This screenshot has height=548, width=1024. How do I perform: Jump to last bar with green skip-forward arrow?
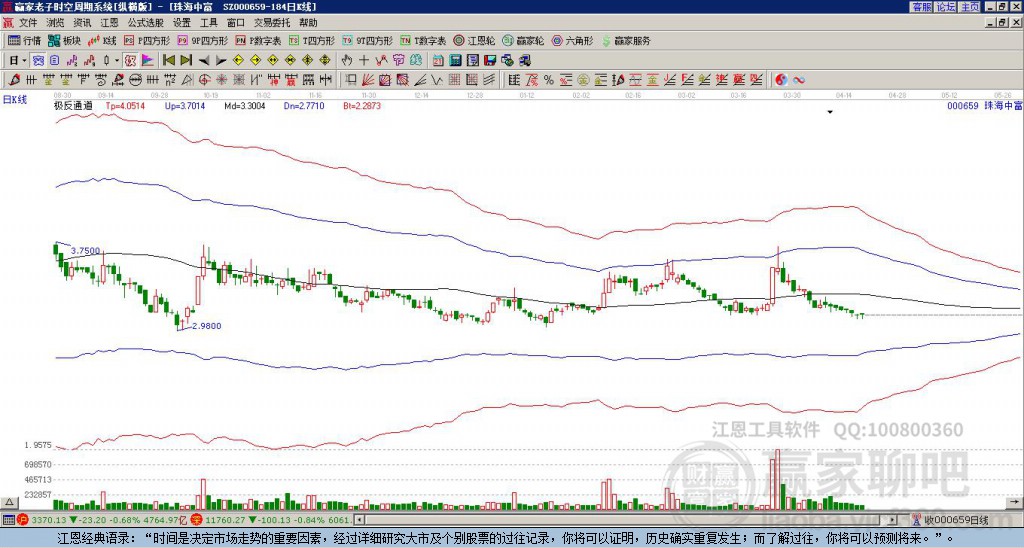tap(186, 60)
